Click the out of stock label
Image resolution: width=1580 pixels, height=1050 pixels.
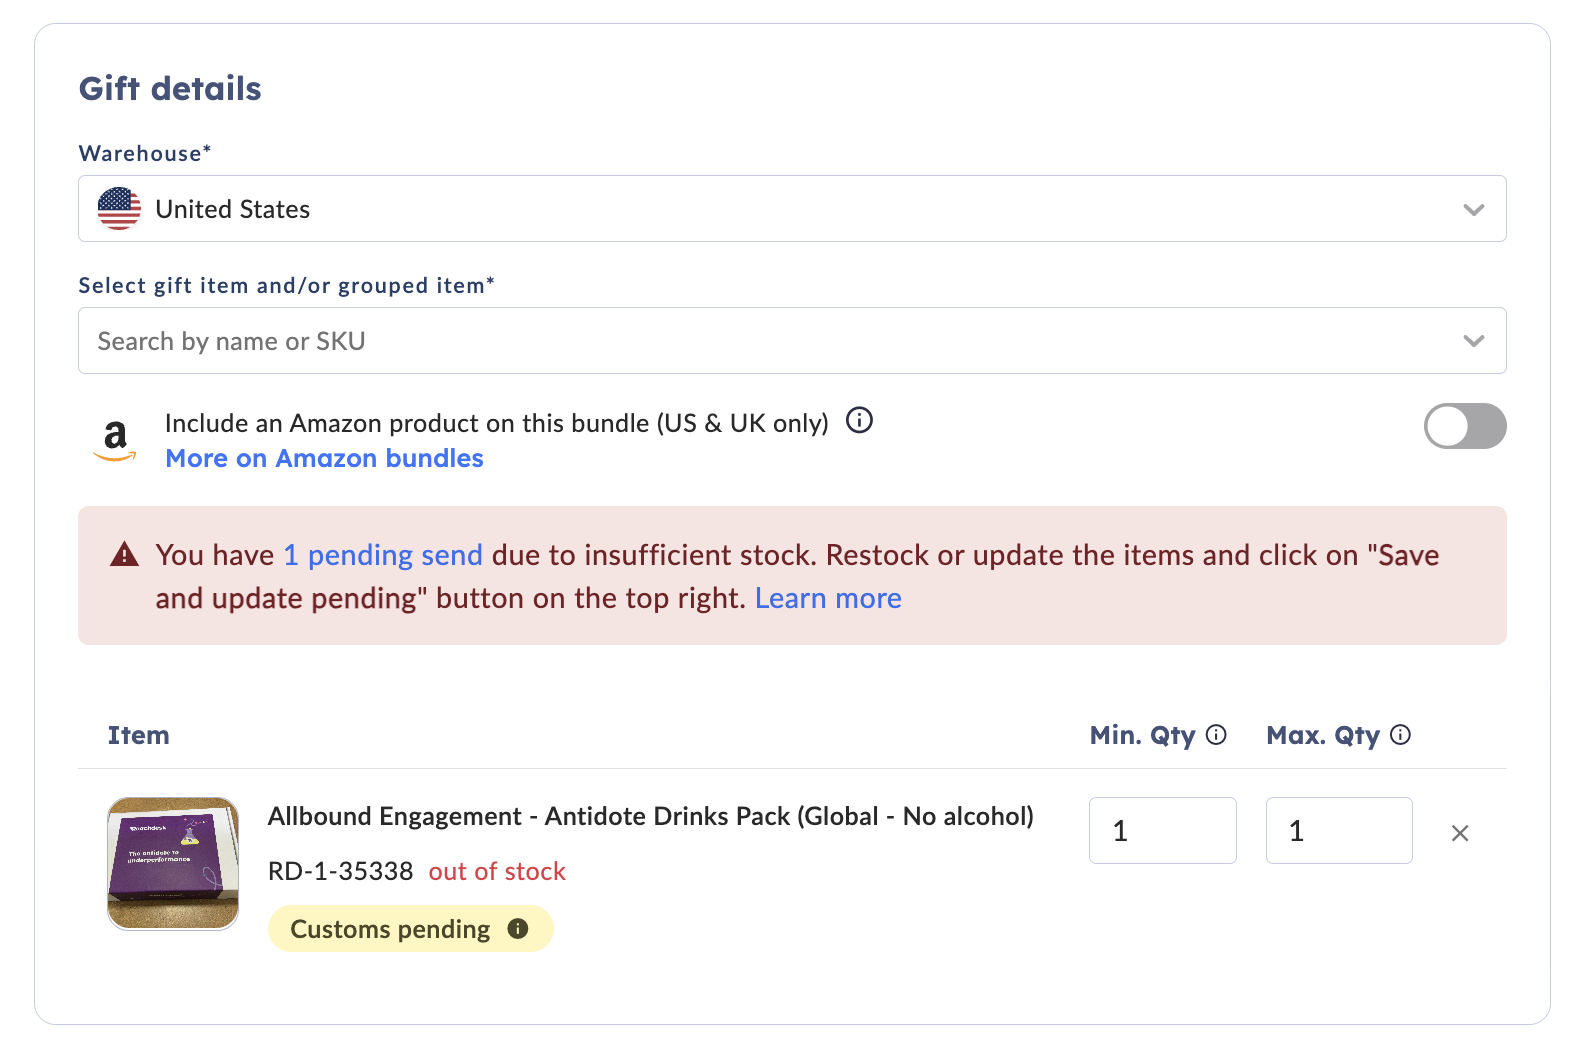tap(497, 871)
